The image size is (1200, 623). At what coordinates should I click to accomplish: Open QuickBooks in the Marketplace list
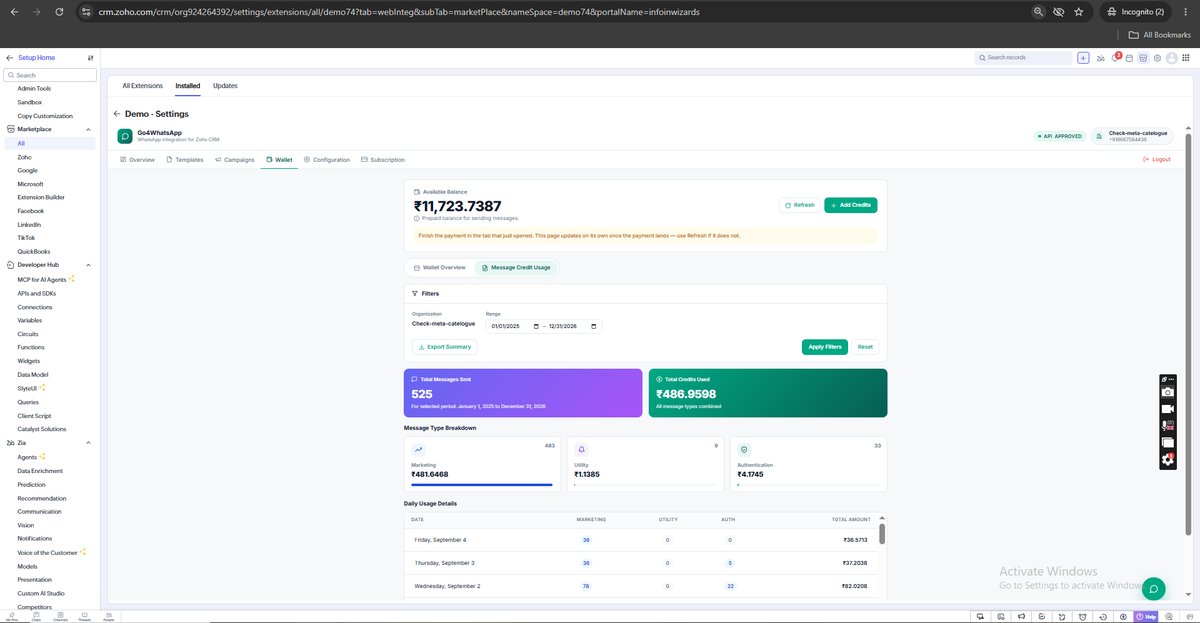tap(34, 251)
